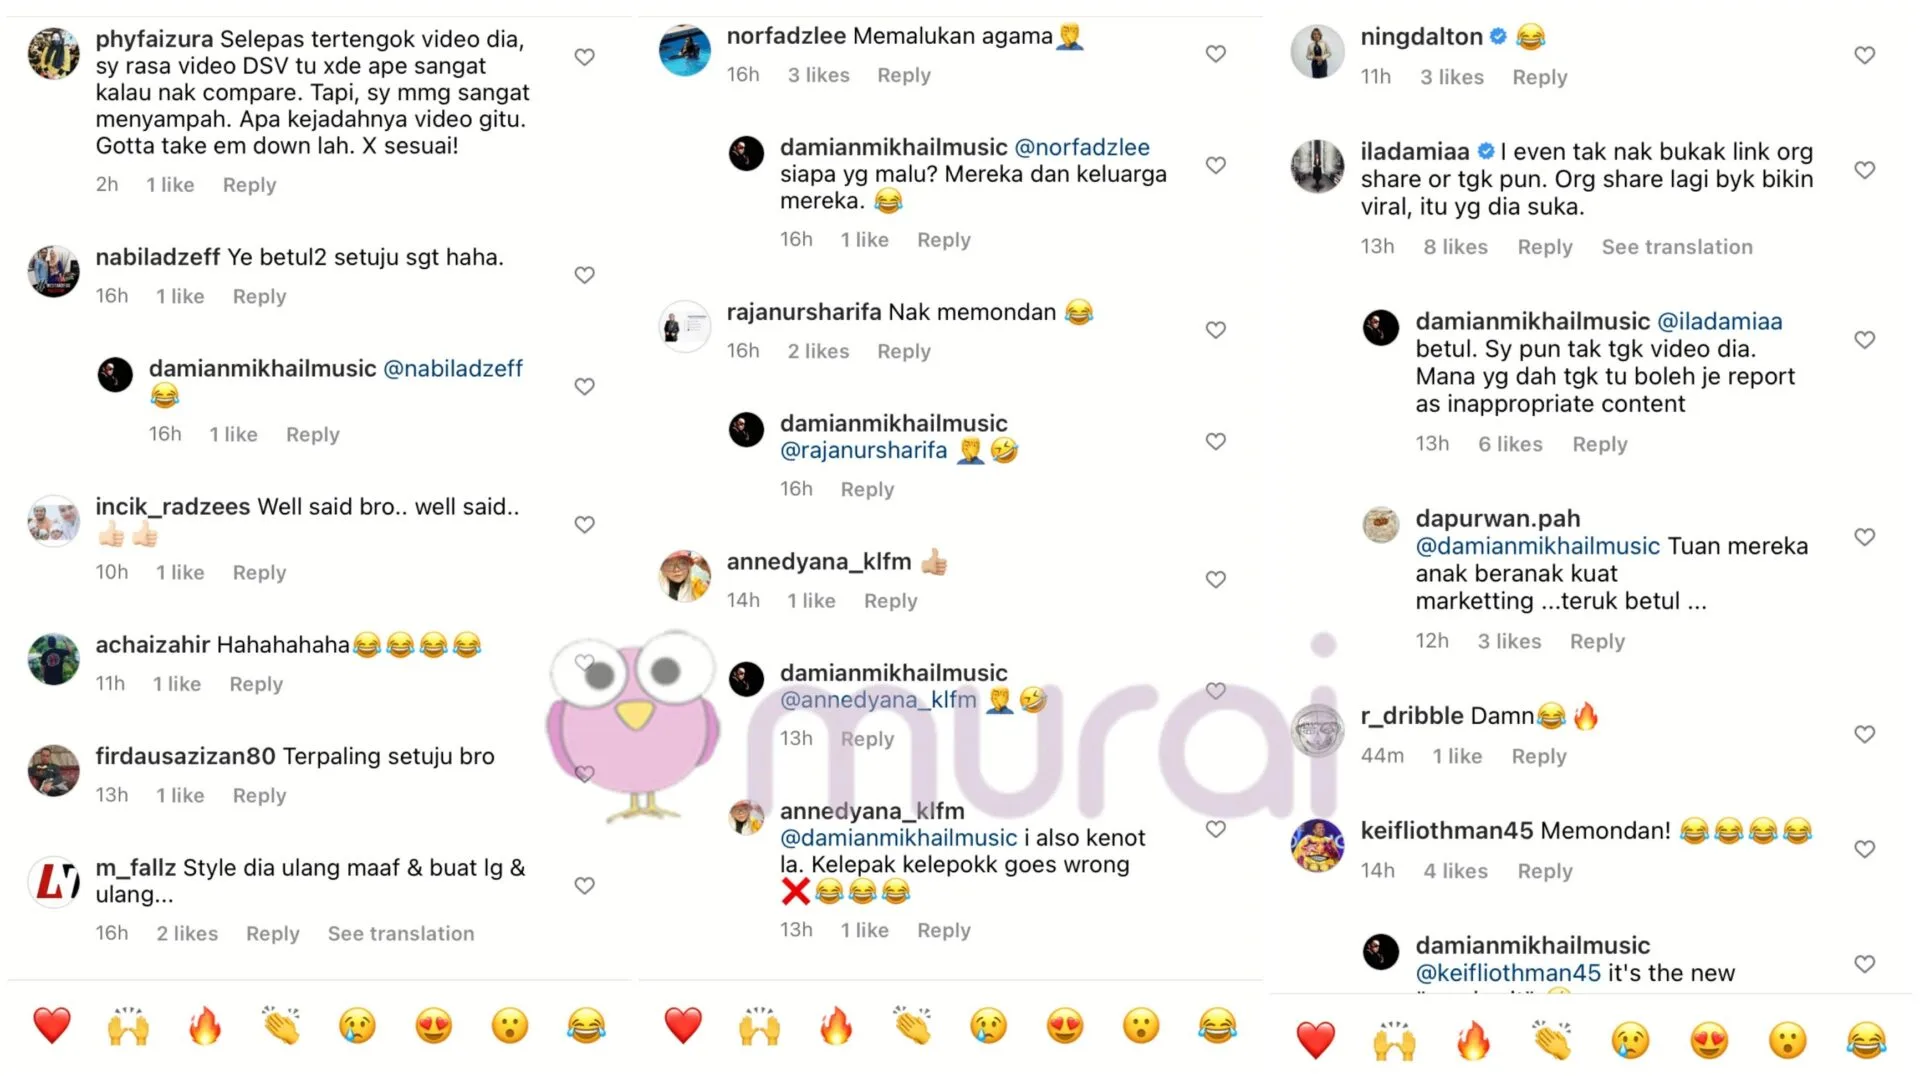The width and height of the screenshot is (1920, 1080).
Task: Like keifliothman45's Memondan comment
Action: click(1864, 849)
